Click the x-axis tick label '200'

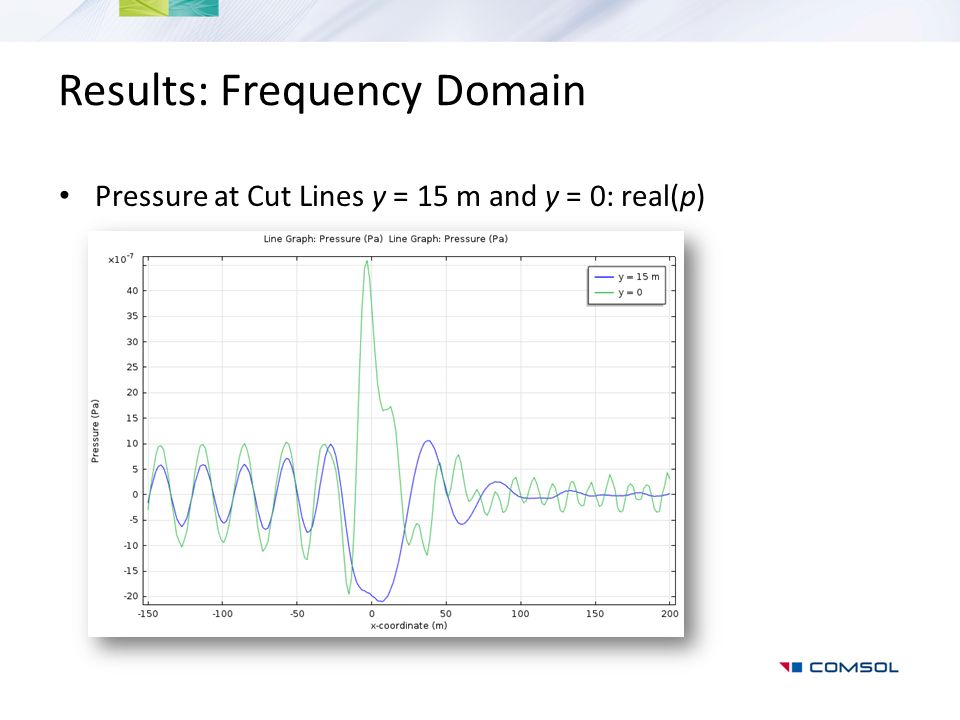click(x=670, y=613)
